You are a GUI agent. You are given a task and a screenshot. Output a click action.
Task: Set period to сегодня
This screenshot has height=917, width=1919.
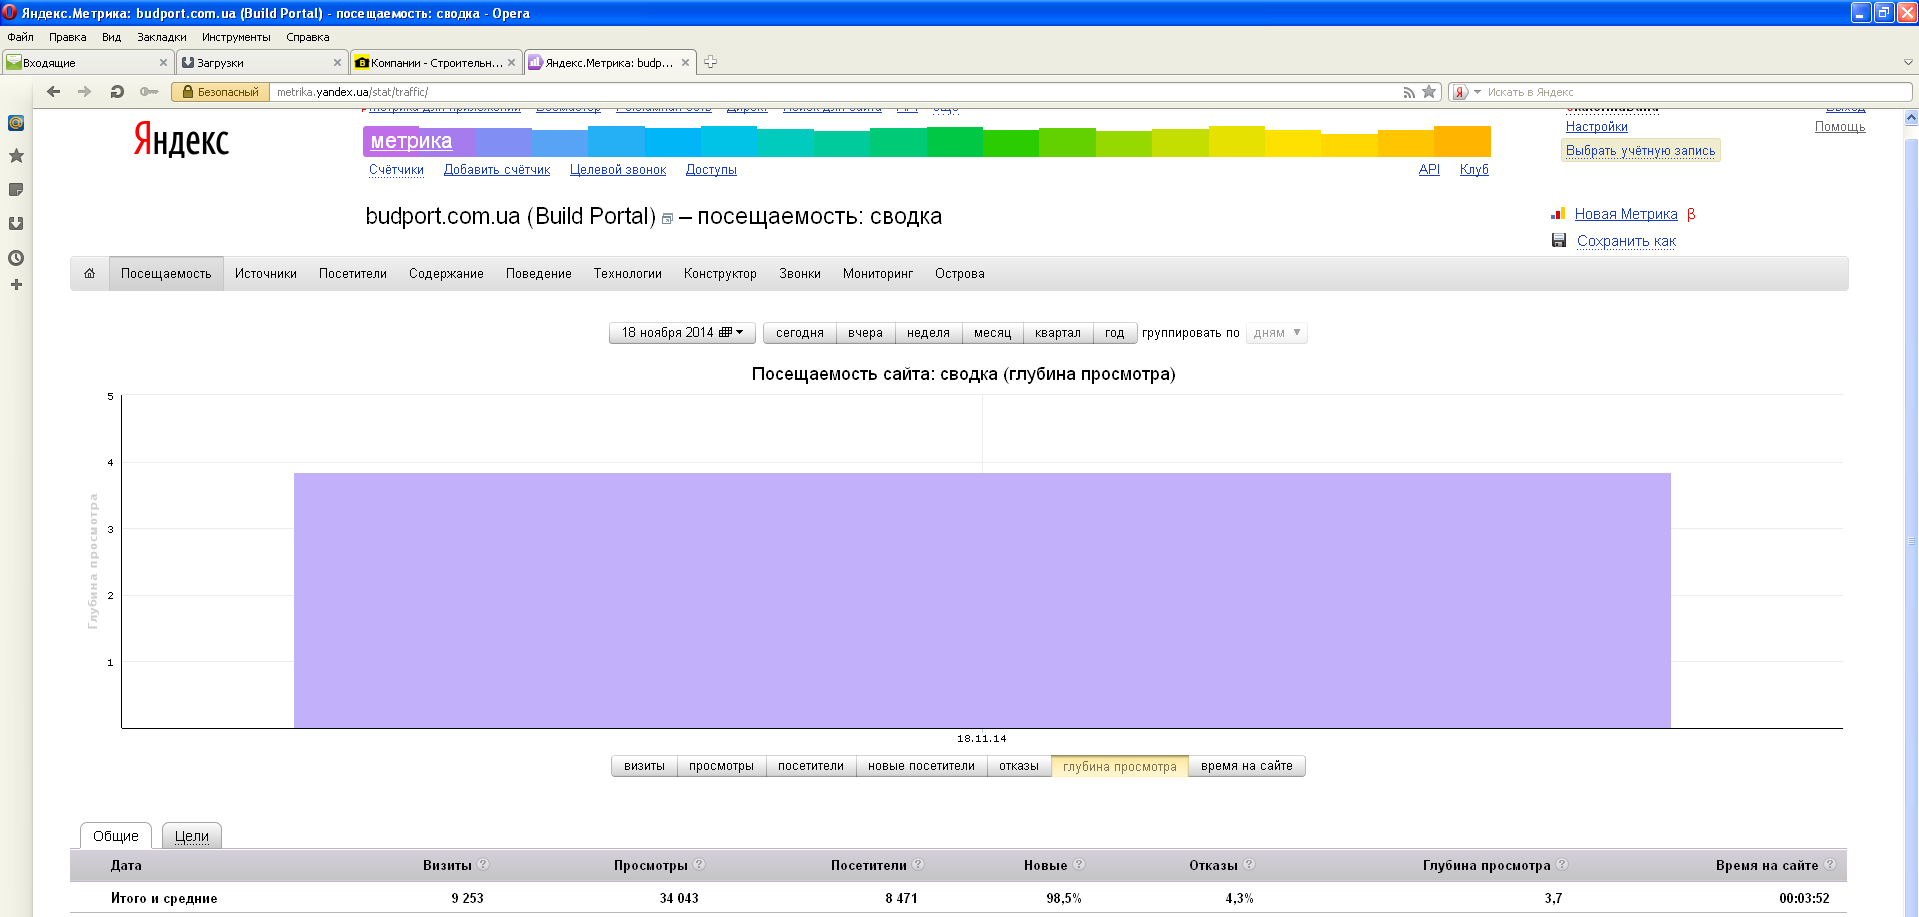pos(800,333)
